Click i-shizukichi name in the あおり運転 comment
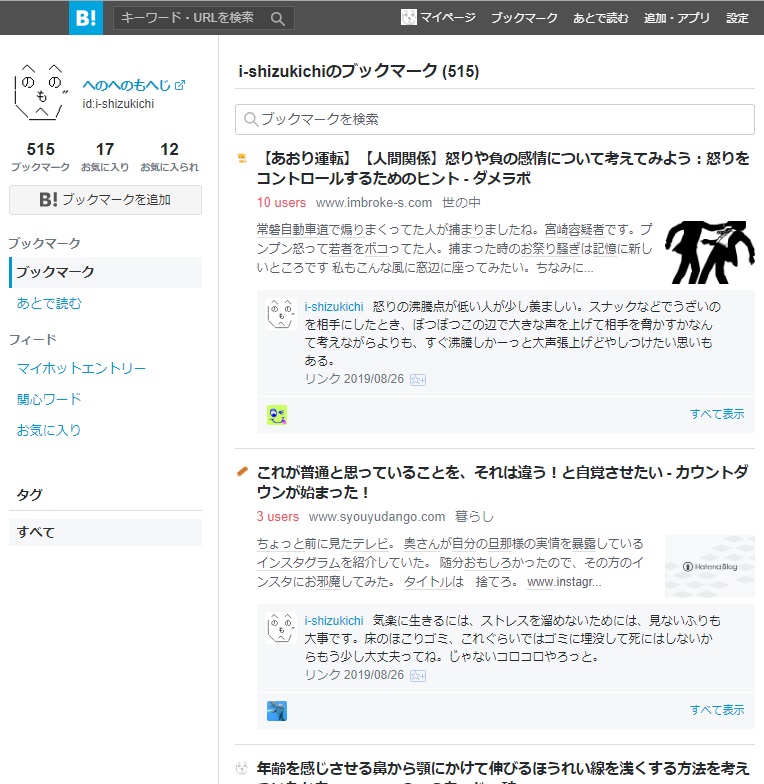The width and height of the screenshot is (764, 784). click(x=334, y=306)
